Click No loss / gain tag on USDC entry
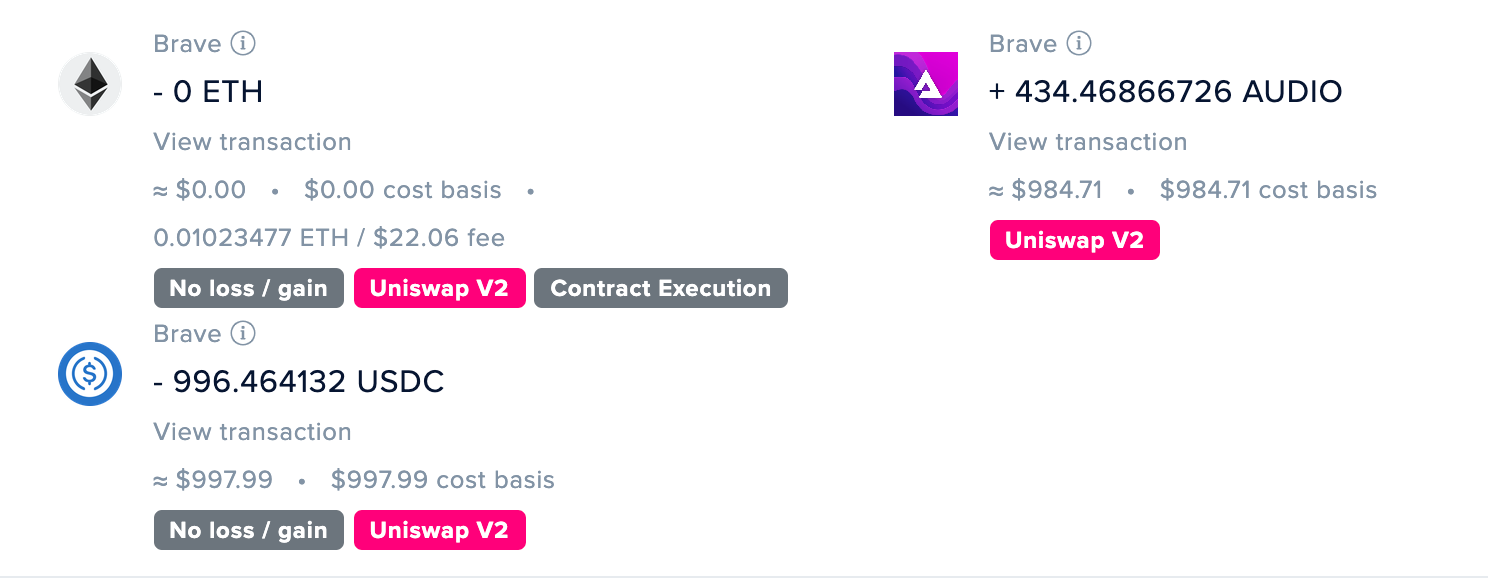1488x582 pixels. point(249,530)
